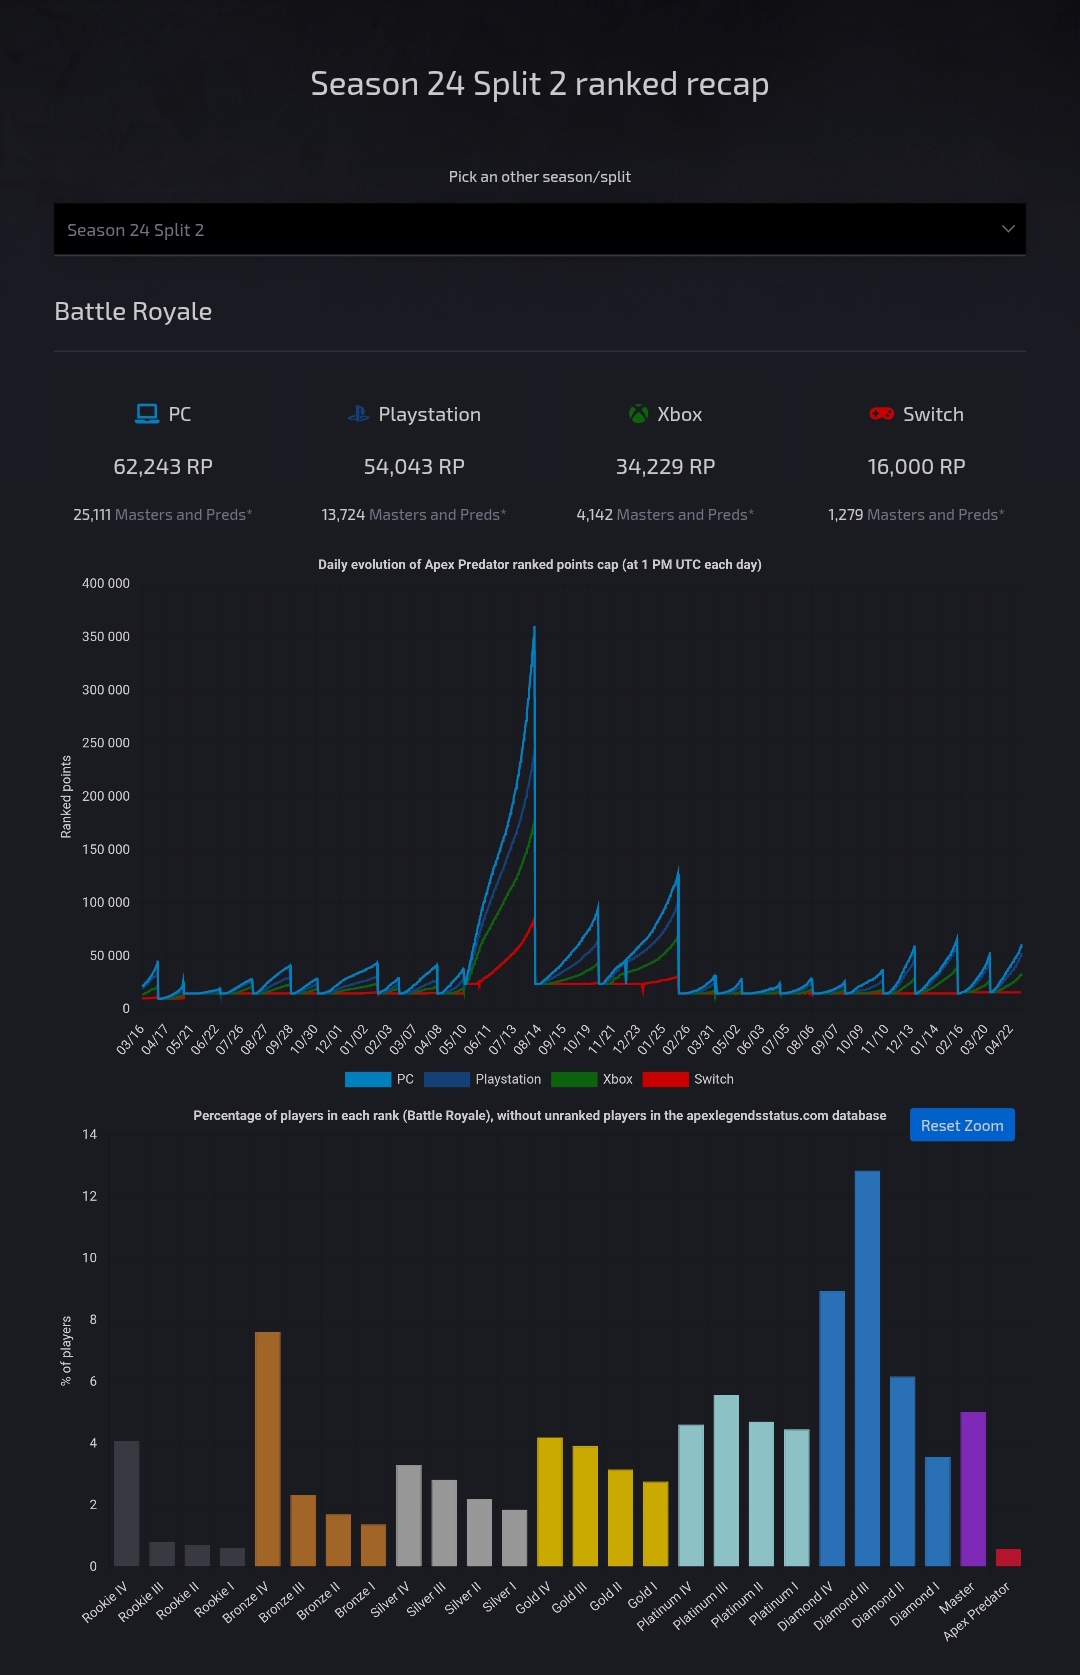The width and height of the screenshot is (1080, 1675).
Task: Click the Percentage of players chart title
Action: 540,1115
